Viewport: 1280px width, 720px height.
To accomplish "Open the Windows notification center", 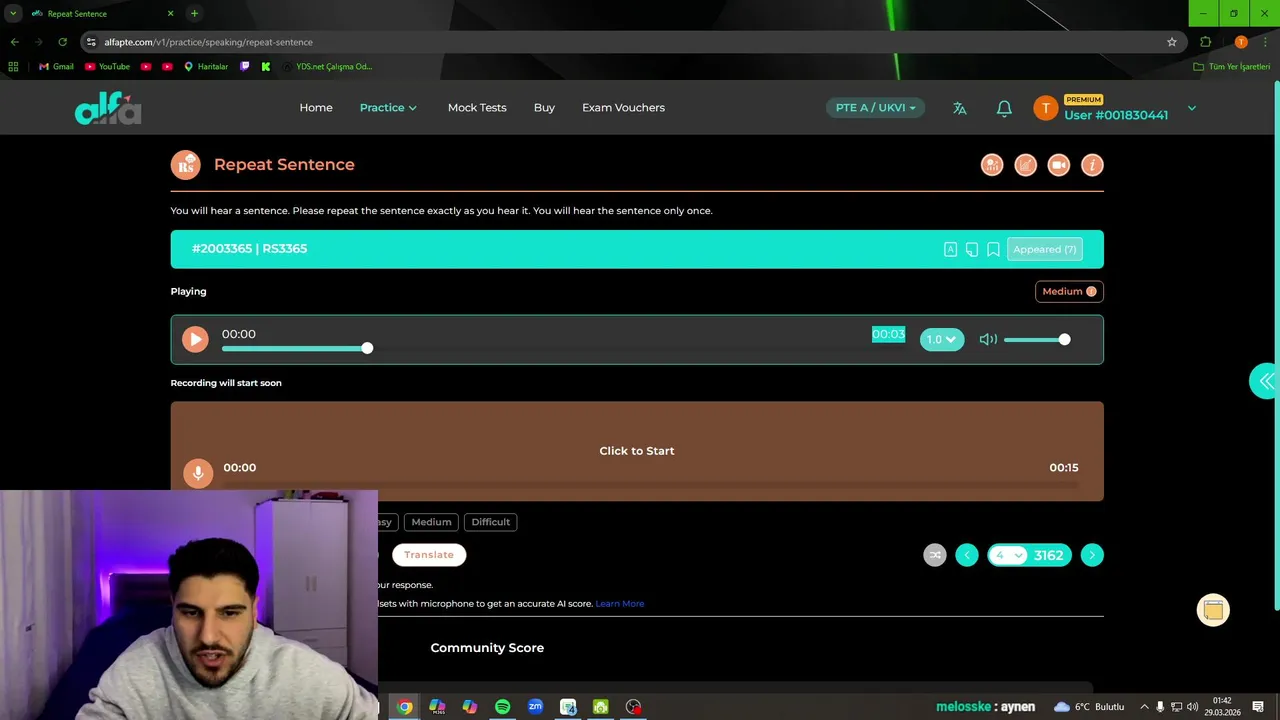I will (x=1258, y=707).
